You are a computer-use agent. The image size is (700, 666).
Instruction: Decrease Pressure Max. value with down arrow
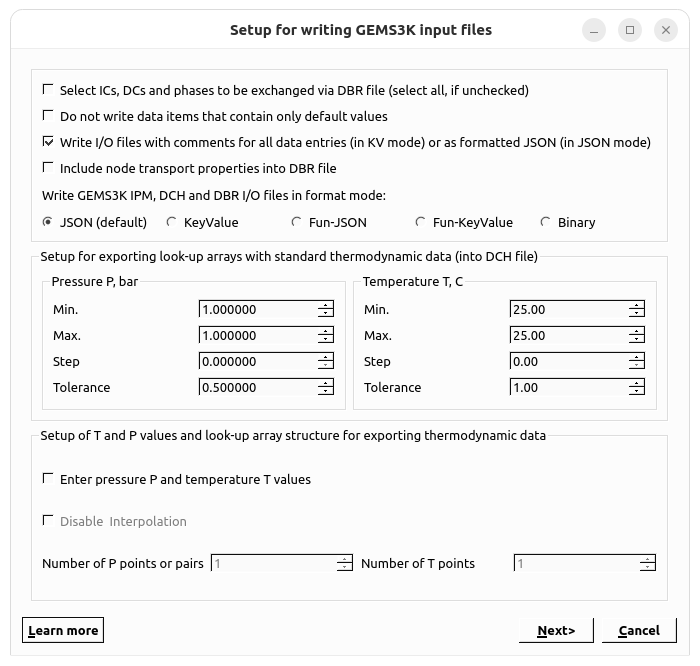tap(325, 339)
